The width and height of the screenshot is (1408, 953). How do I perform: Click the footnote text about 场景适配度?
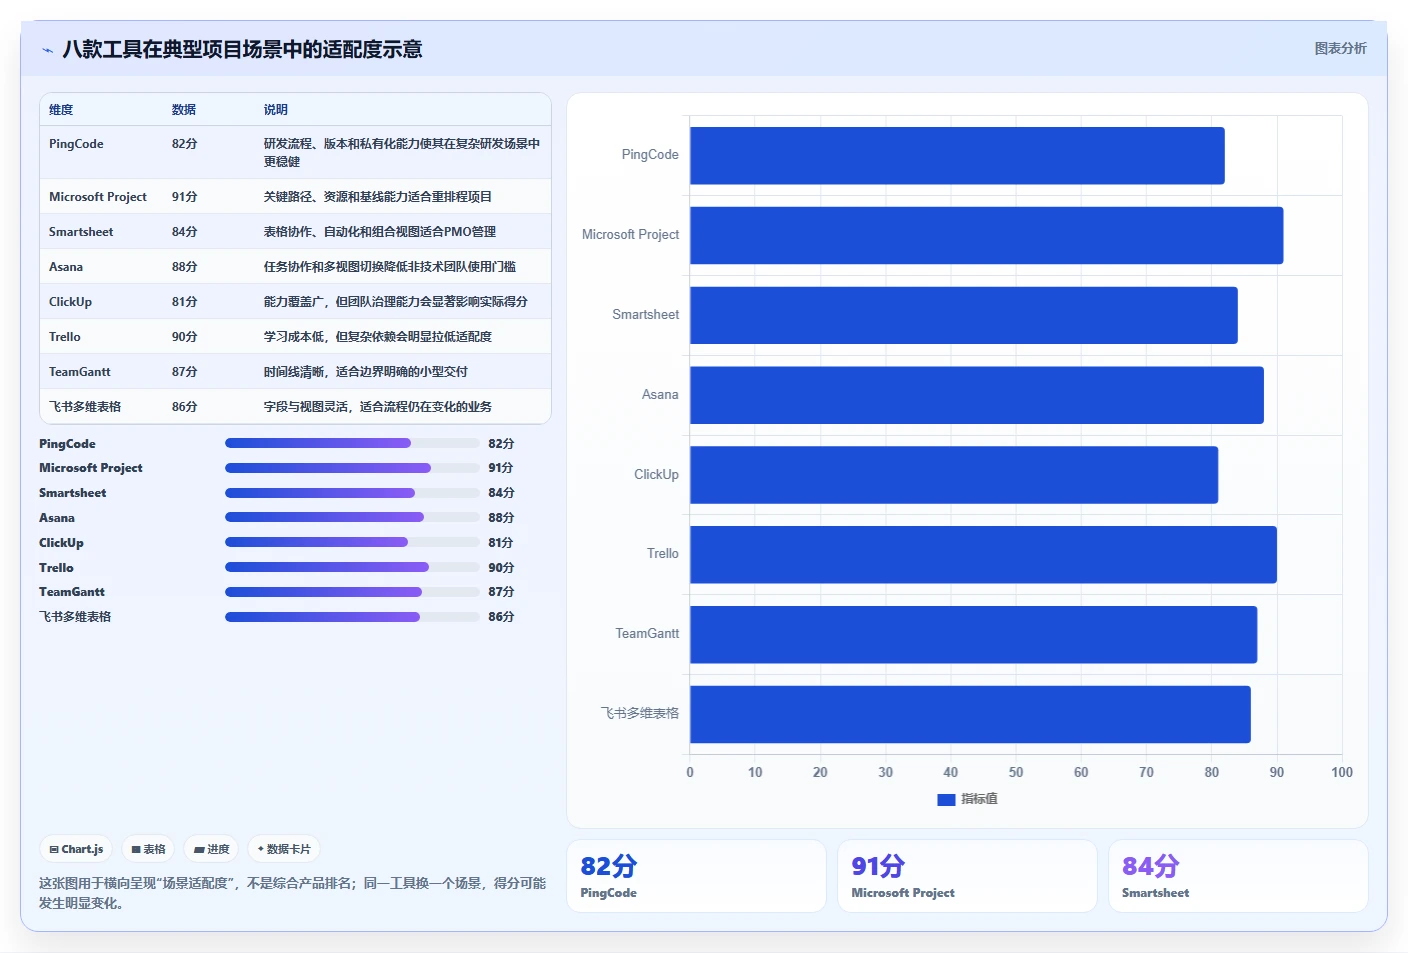(x=292, y=893)
